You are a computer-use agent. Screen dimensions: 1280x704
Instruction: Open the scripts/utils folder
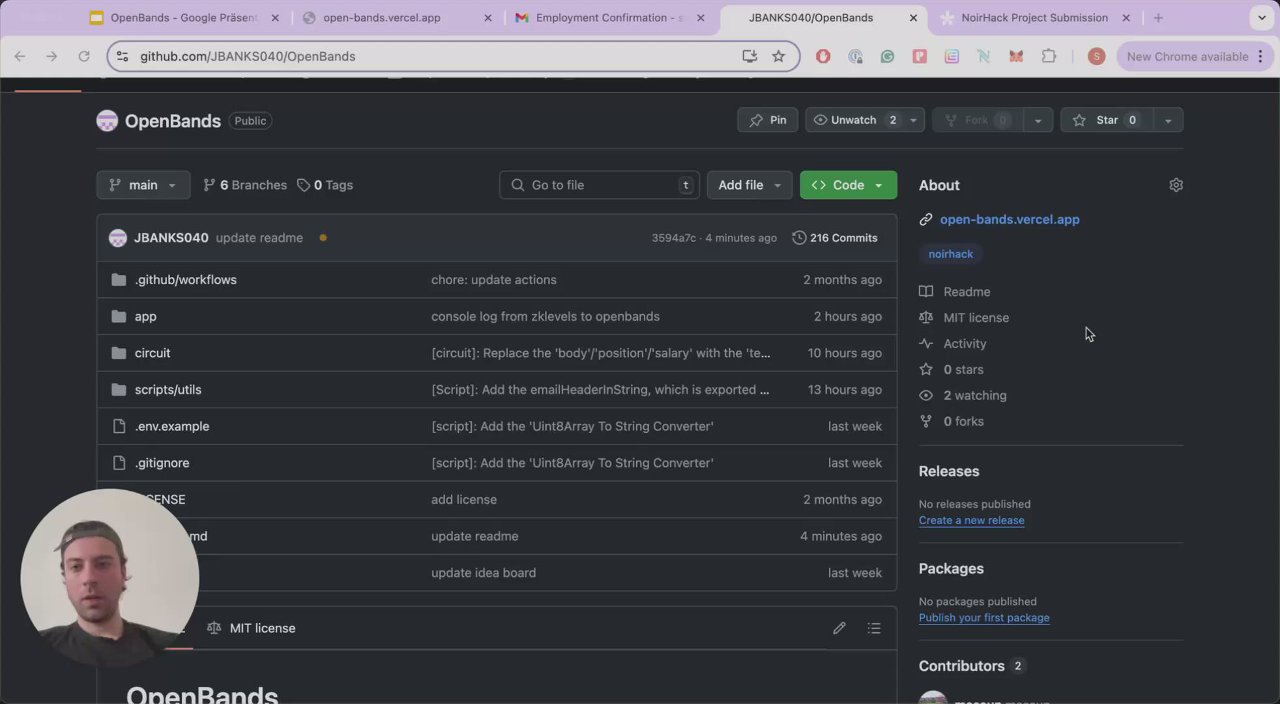tap(168, 390)
